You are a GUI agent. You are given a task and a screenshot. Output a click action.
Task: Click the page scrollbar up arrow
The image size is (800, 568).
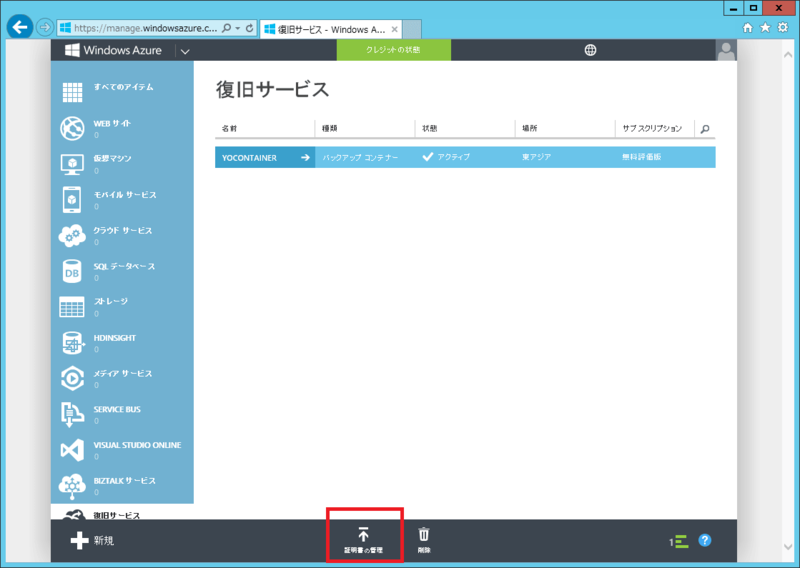pyautogui.click(x=788, y=54)
